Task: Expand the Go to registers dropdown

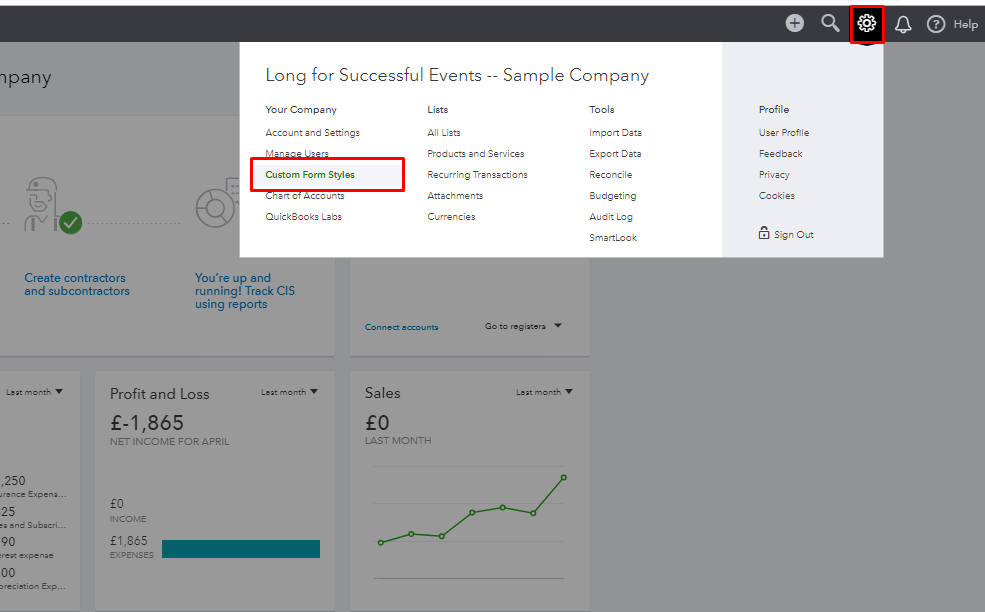Action: 523,326
